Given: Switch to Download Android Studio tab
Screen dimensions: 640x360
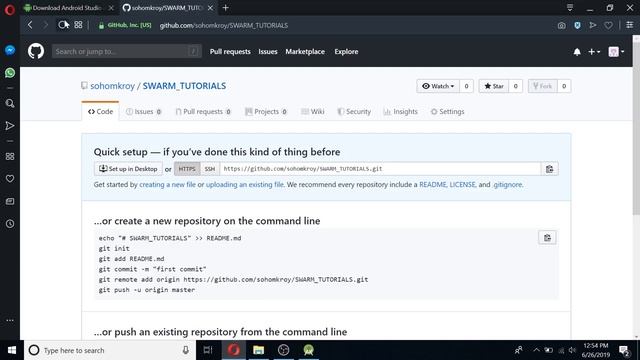Looking at the screenshot, I should tap(67, 8).
